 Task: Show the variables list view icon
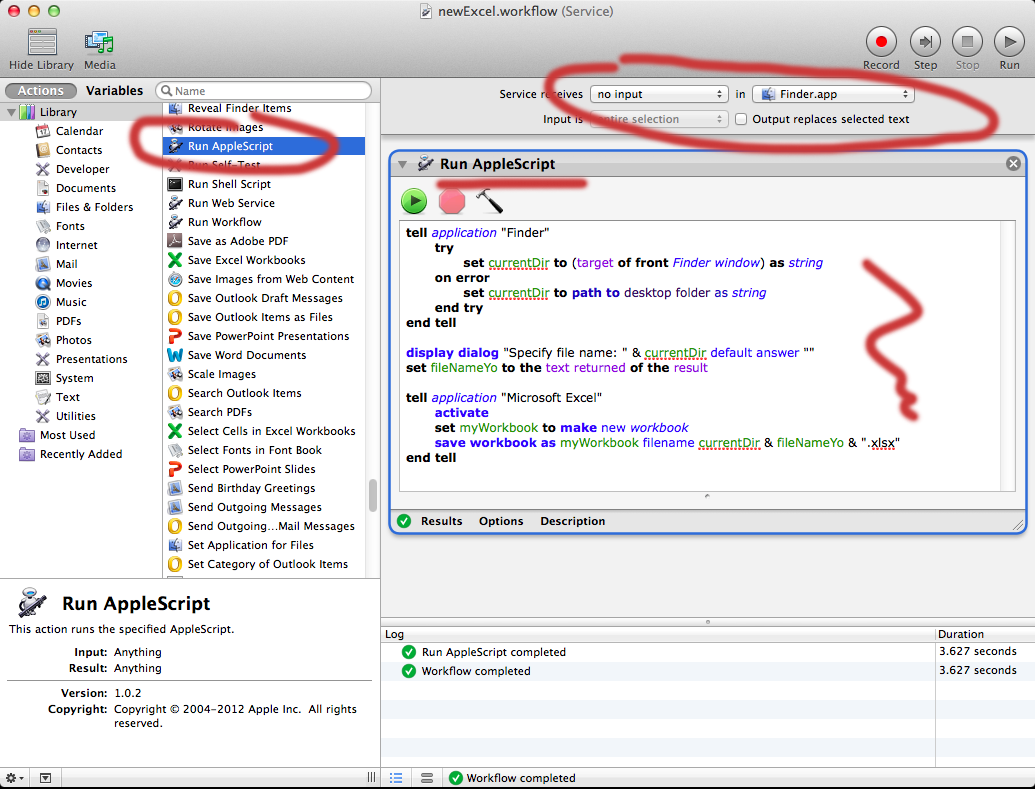pyautogui.click(x=427, y=778)
